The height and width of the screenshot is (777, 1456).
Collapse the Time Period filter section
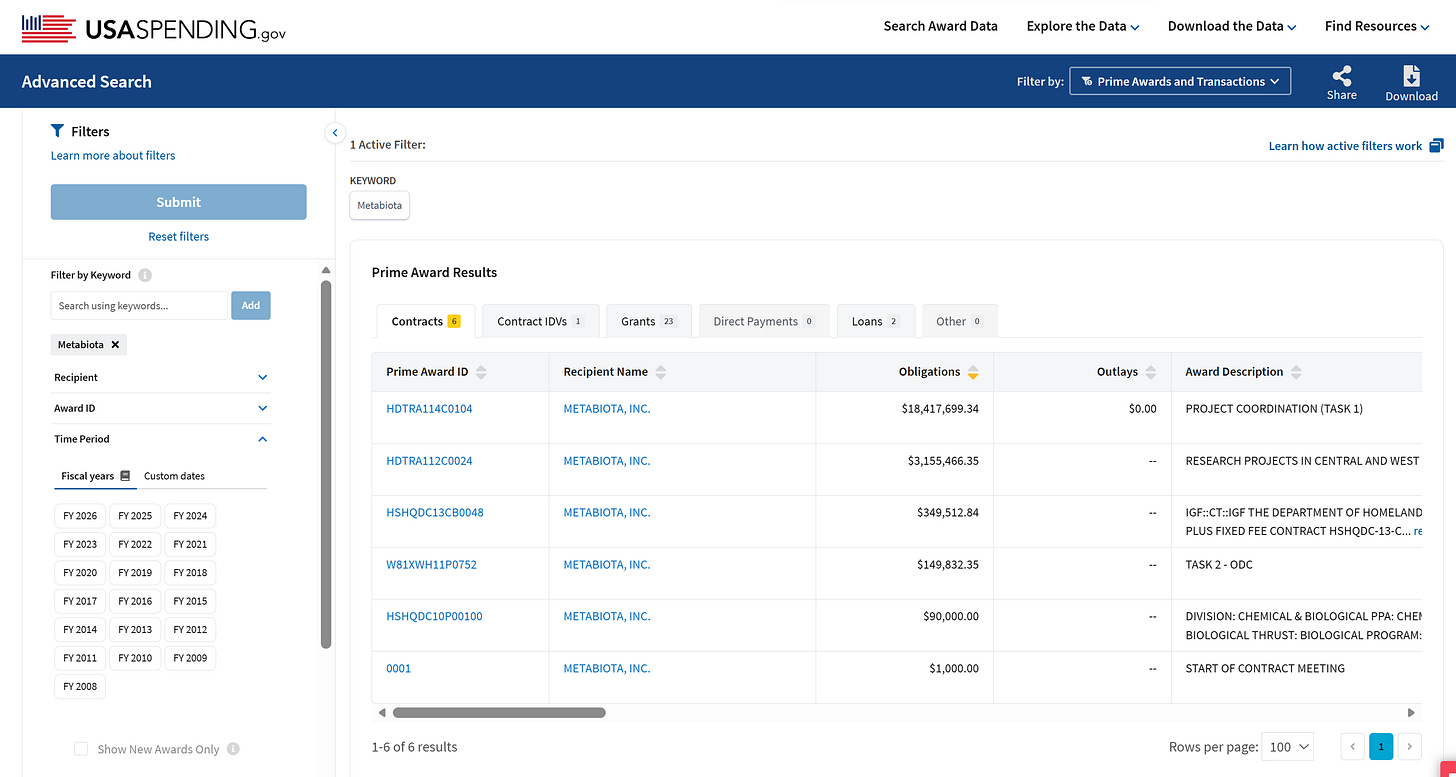coord(160,439)
